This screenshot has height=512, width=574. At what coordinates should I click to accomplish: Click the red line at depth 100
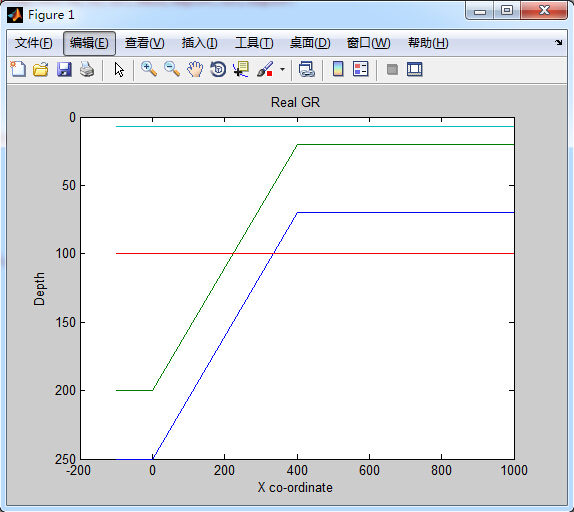click(x=315, y=253)
